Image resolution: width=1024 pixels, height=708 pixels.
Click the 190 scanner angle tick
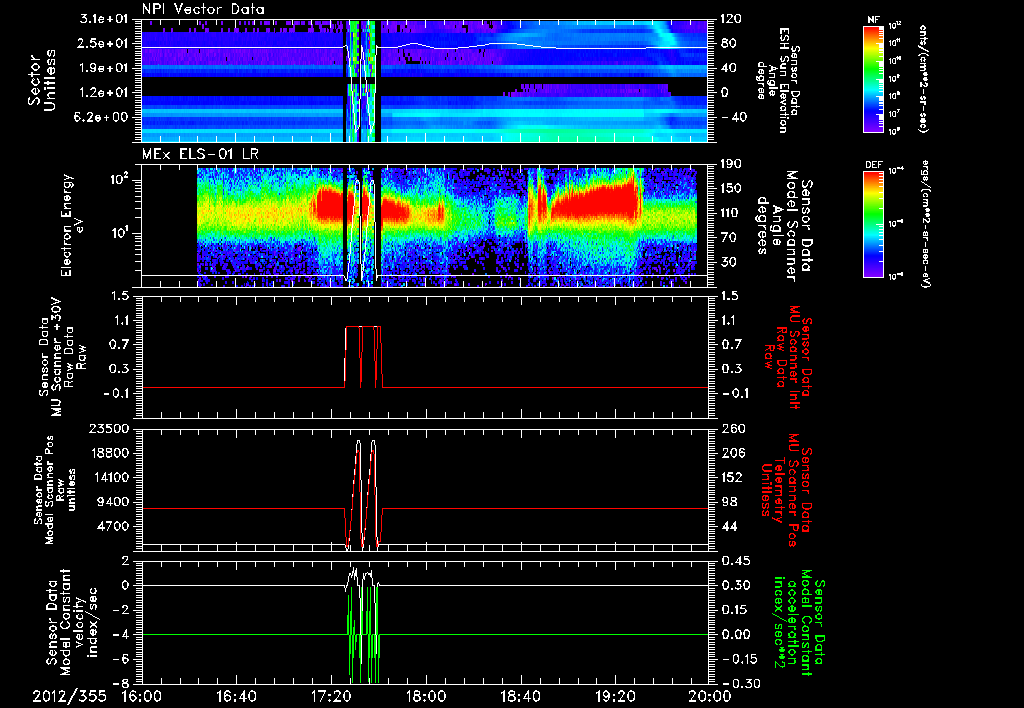tap(731, 164)
